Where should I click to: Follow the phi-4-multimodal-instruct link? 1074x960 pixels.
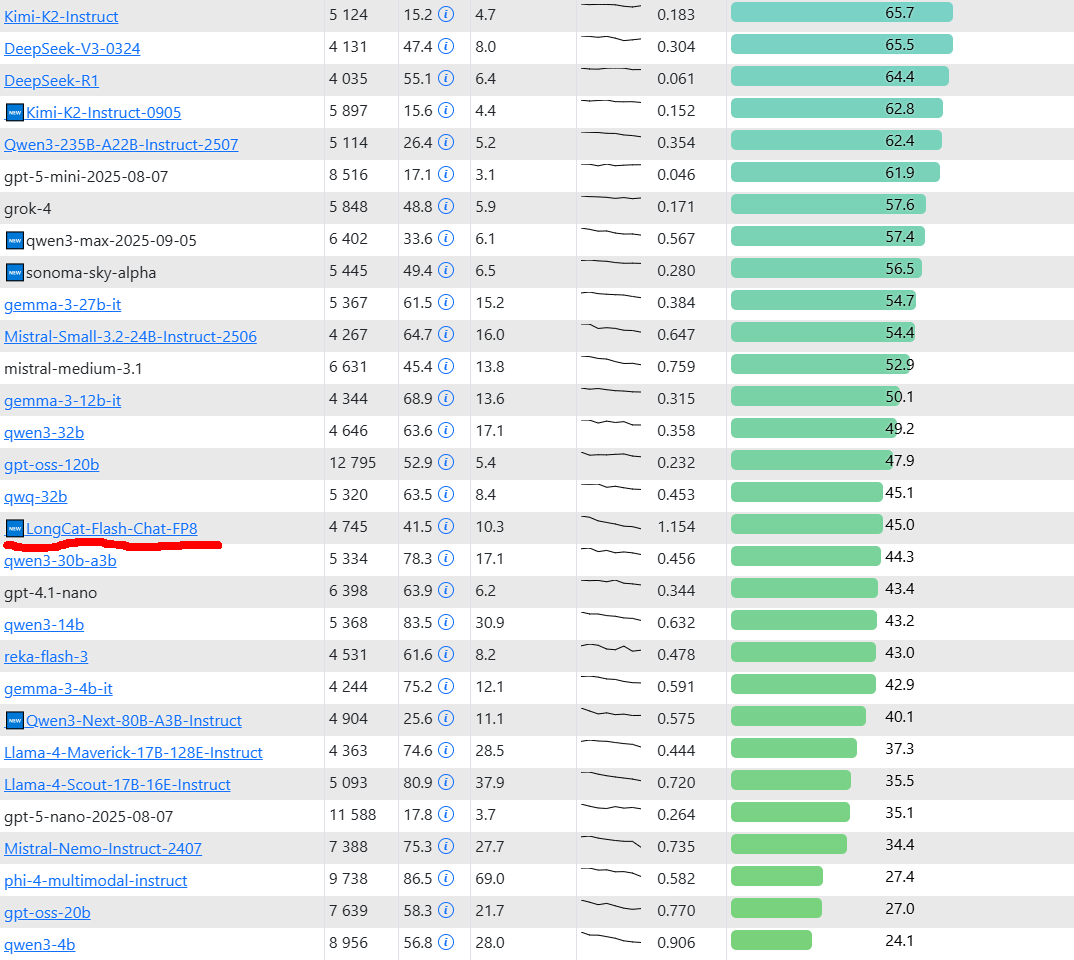click(x=95, y=881)
